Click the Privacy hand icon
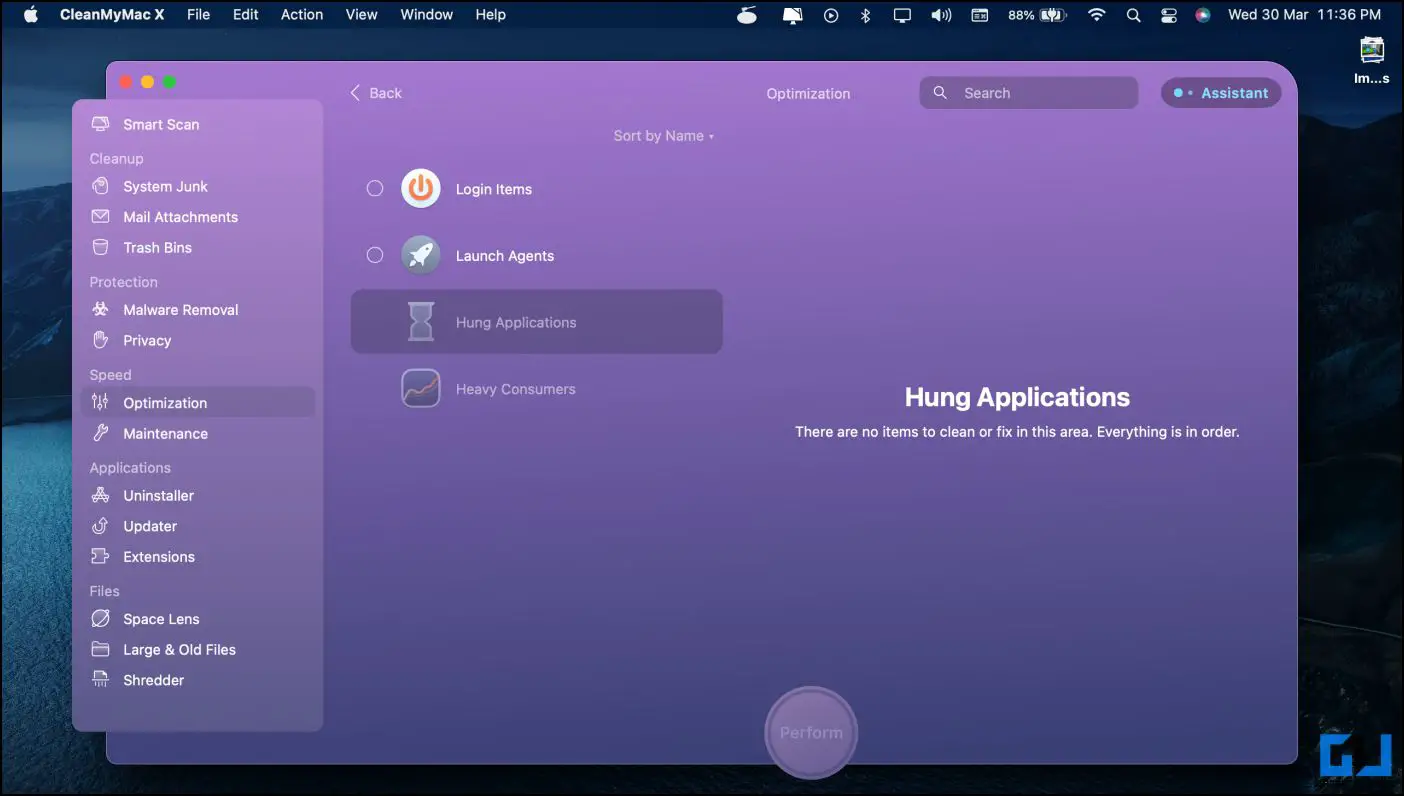The image size is (1404, 796). tap(100, 340)
